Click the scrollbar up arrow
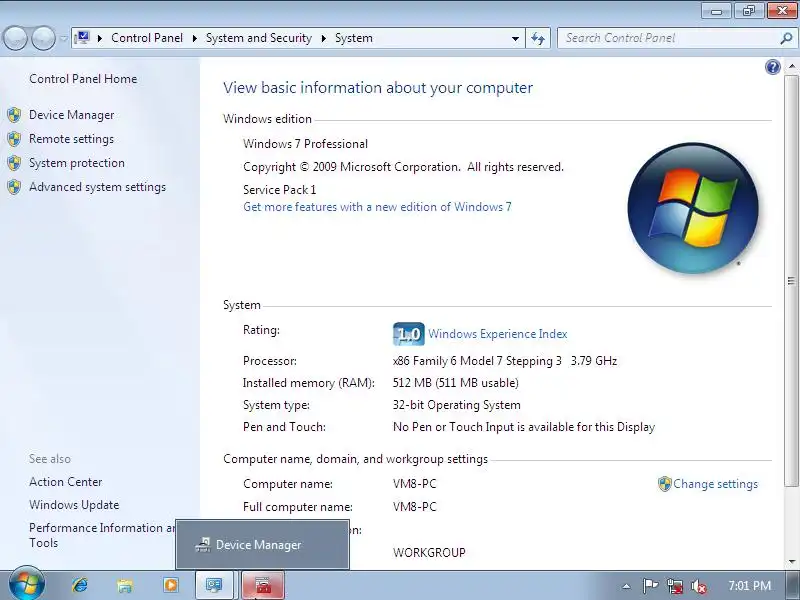800x600 pixels. 792,66
